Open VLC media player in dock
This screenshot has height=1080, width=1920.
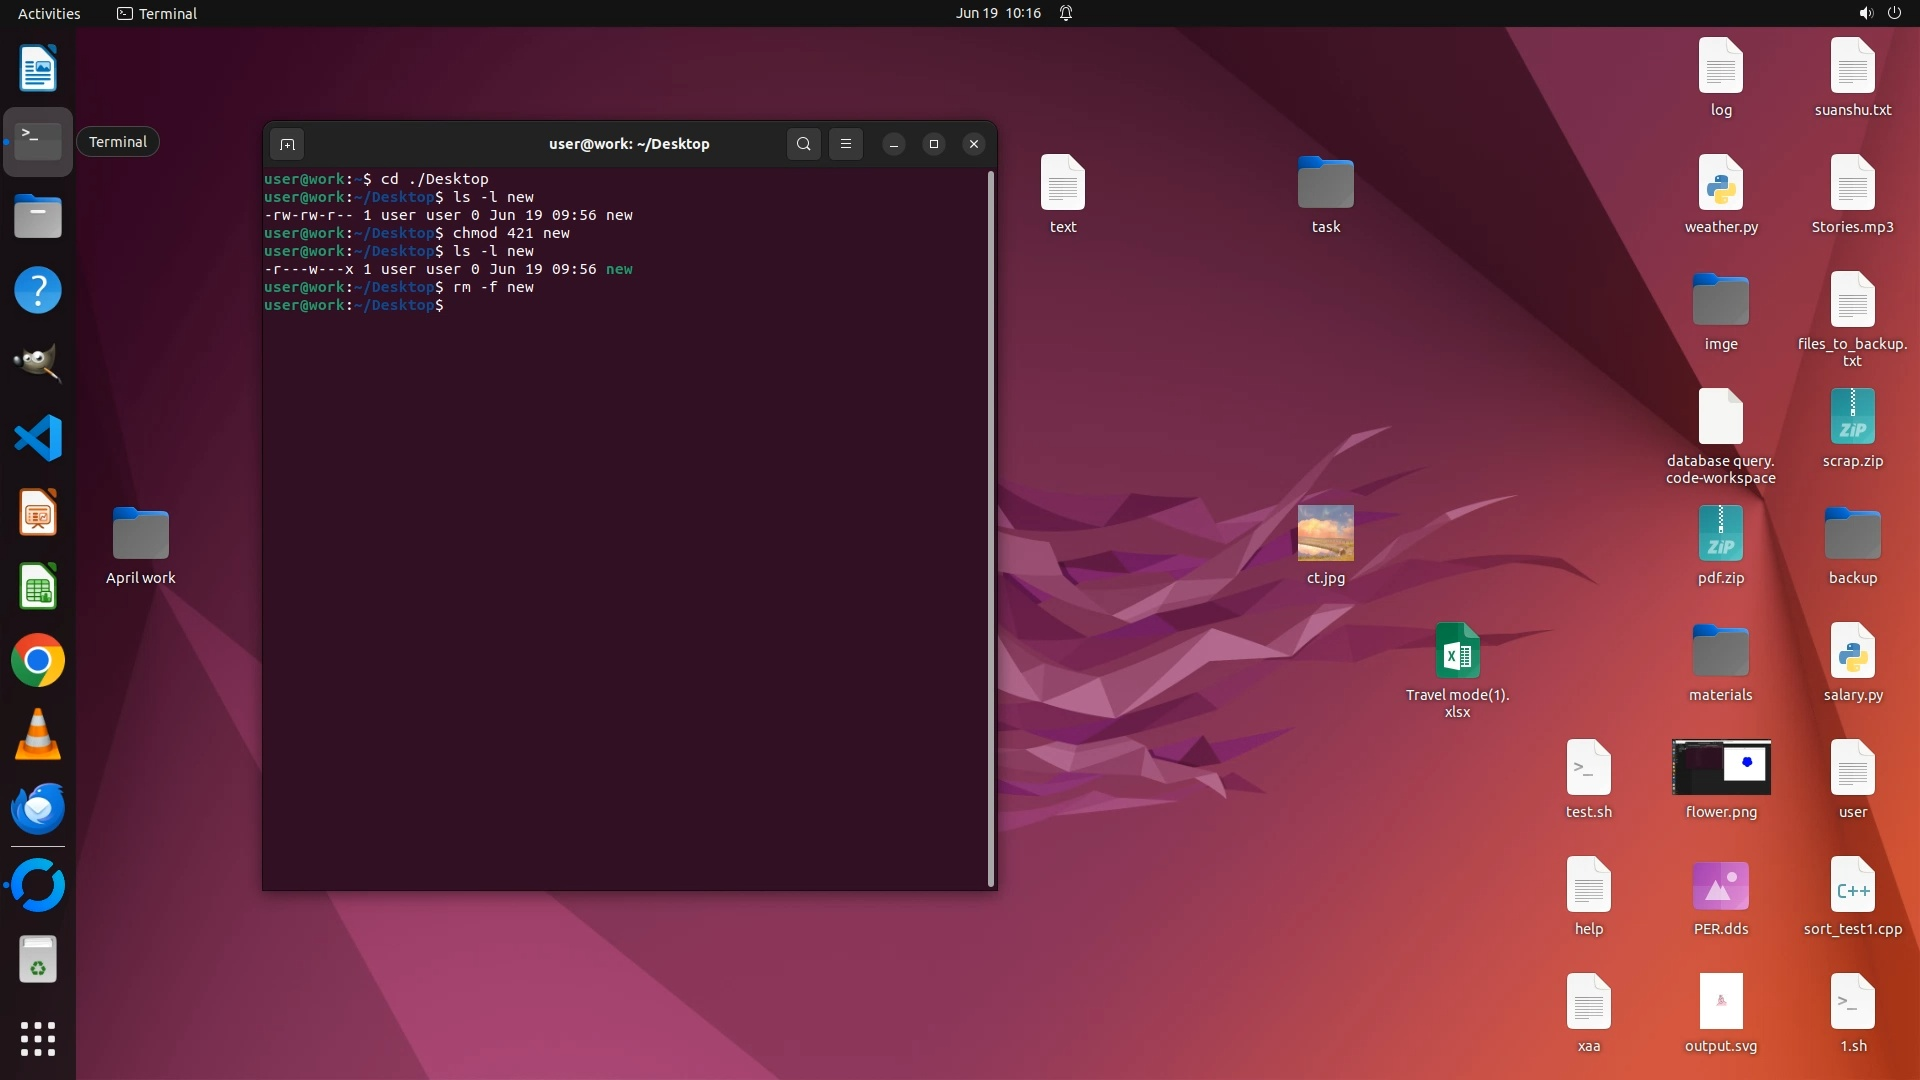(38, 735)
